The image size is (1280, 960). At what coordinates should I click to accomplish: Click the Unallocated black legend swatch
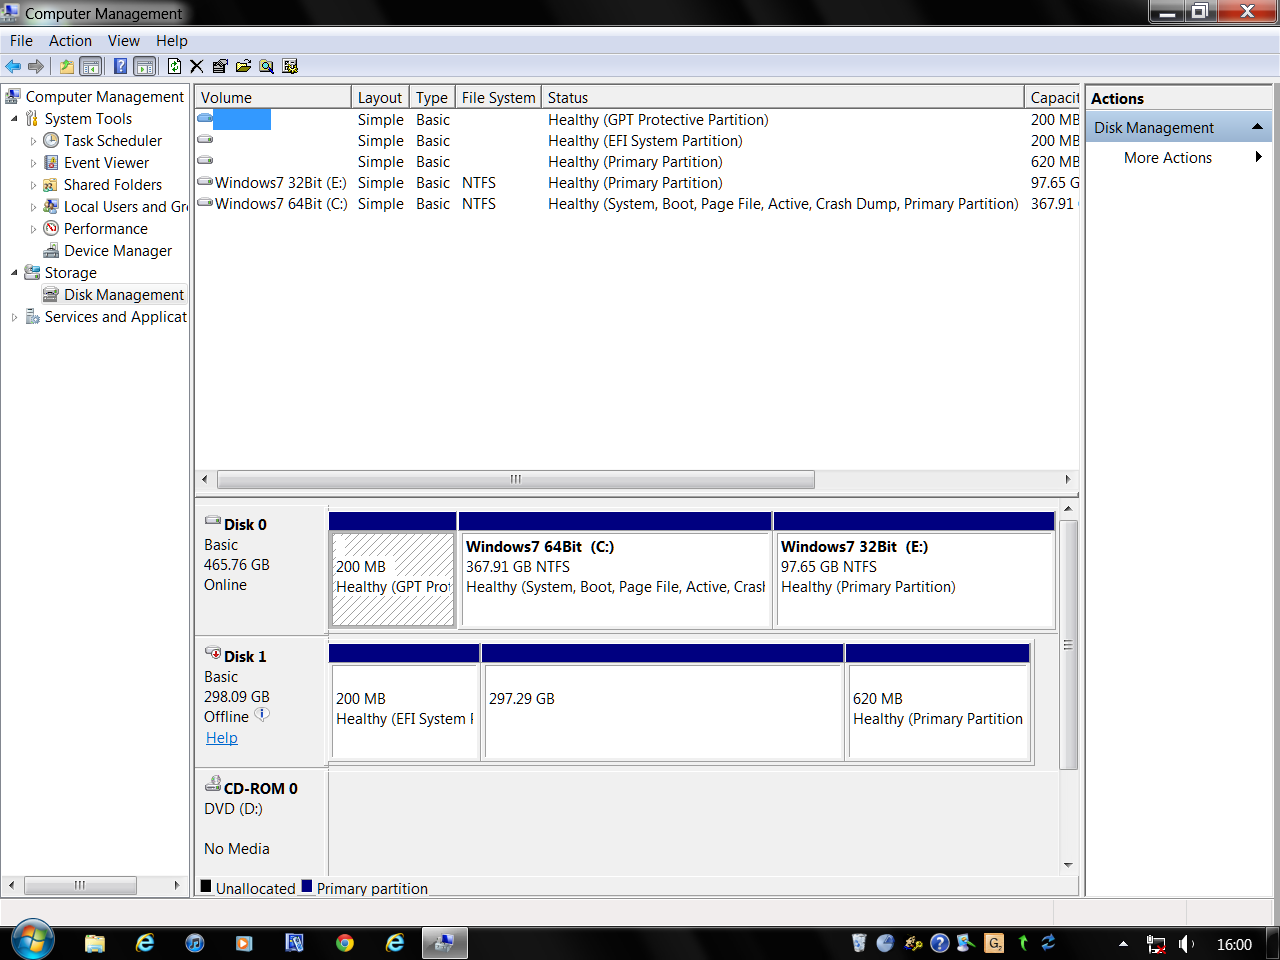[206, 886]
